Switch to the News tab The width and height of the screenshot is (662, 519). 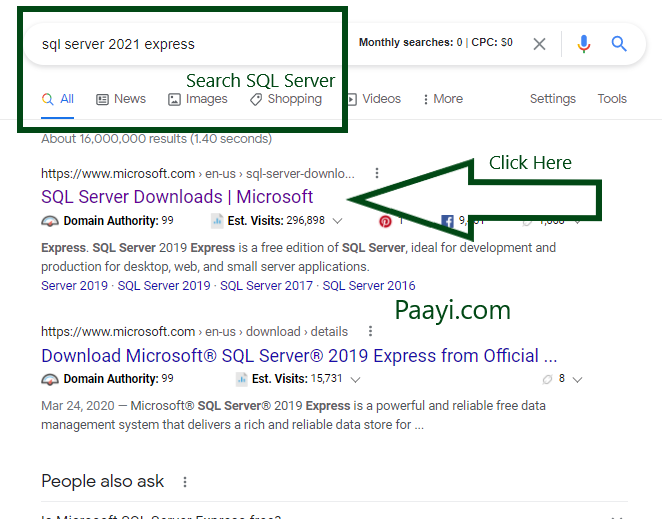(121, 99)
